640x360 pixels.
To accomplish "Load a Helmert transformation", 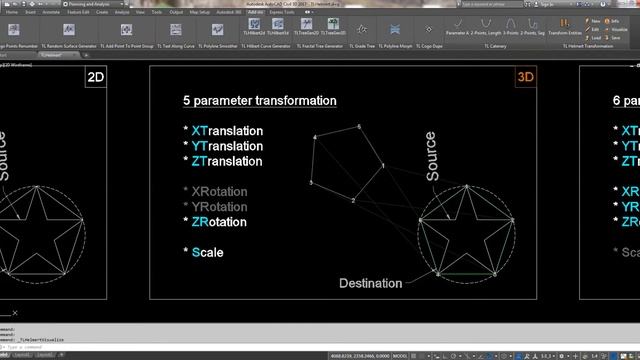I will 593,38.
